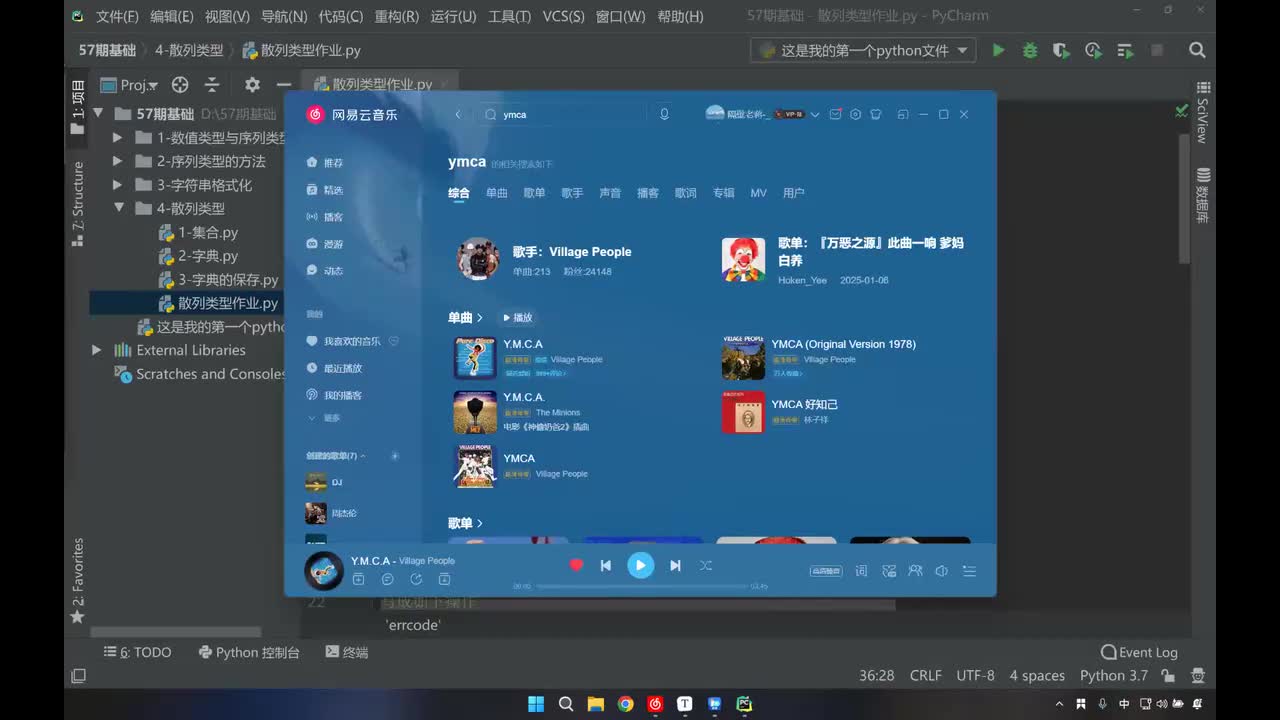This screenshot has width=1280, height=720.
Task: Start debugging with the bug icon
Action: click(x=1029, y=50)
